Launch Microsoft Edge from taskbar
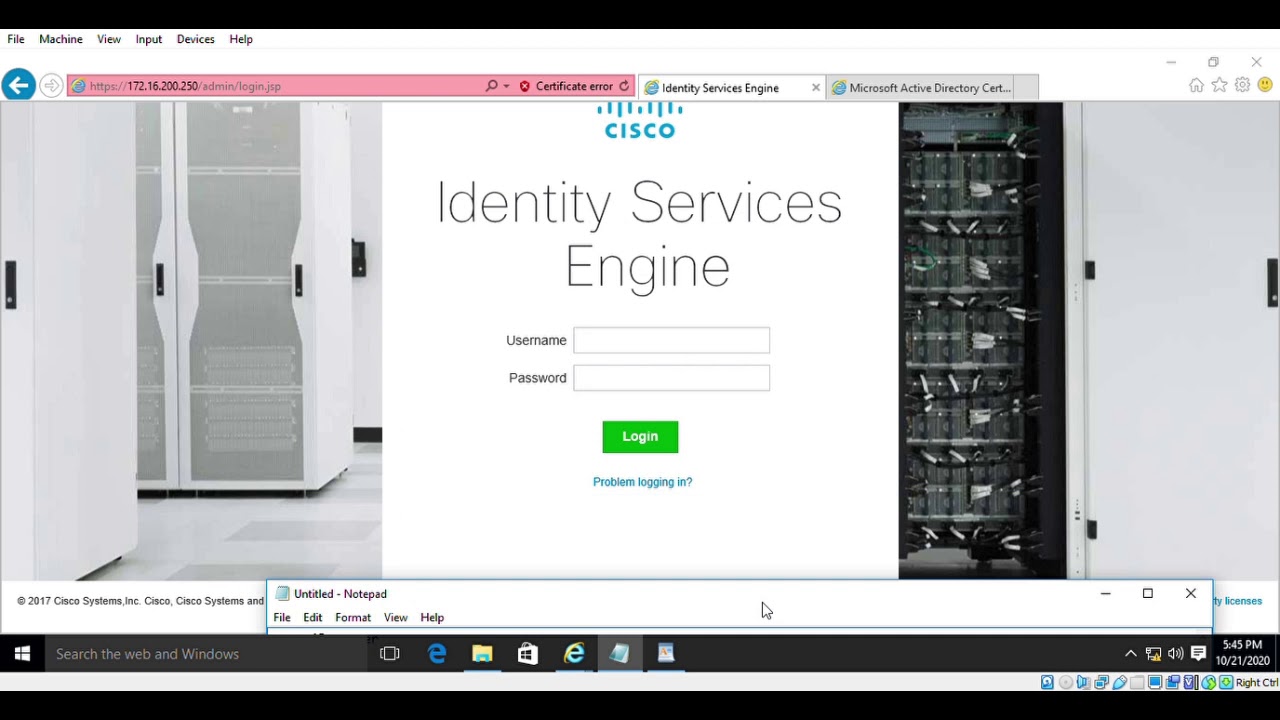 point(437,654)
